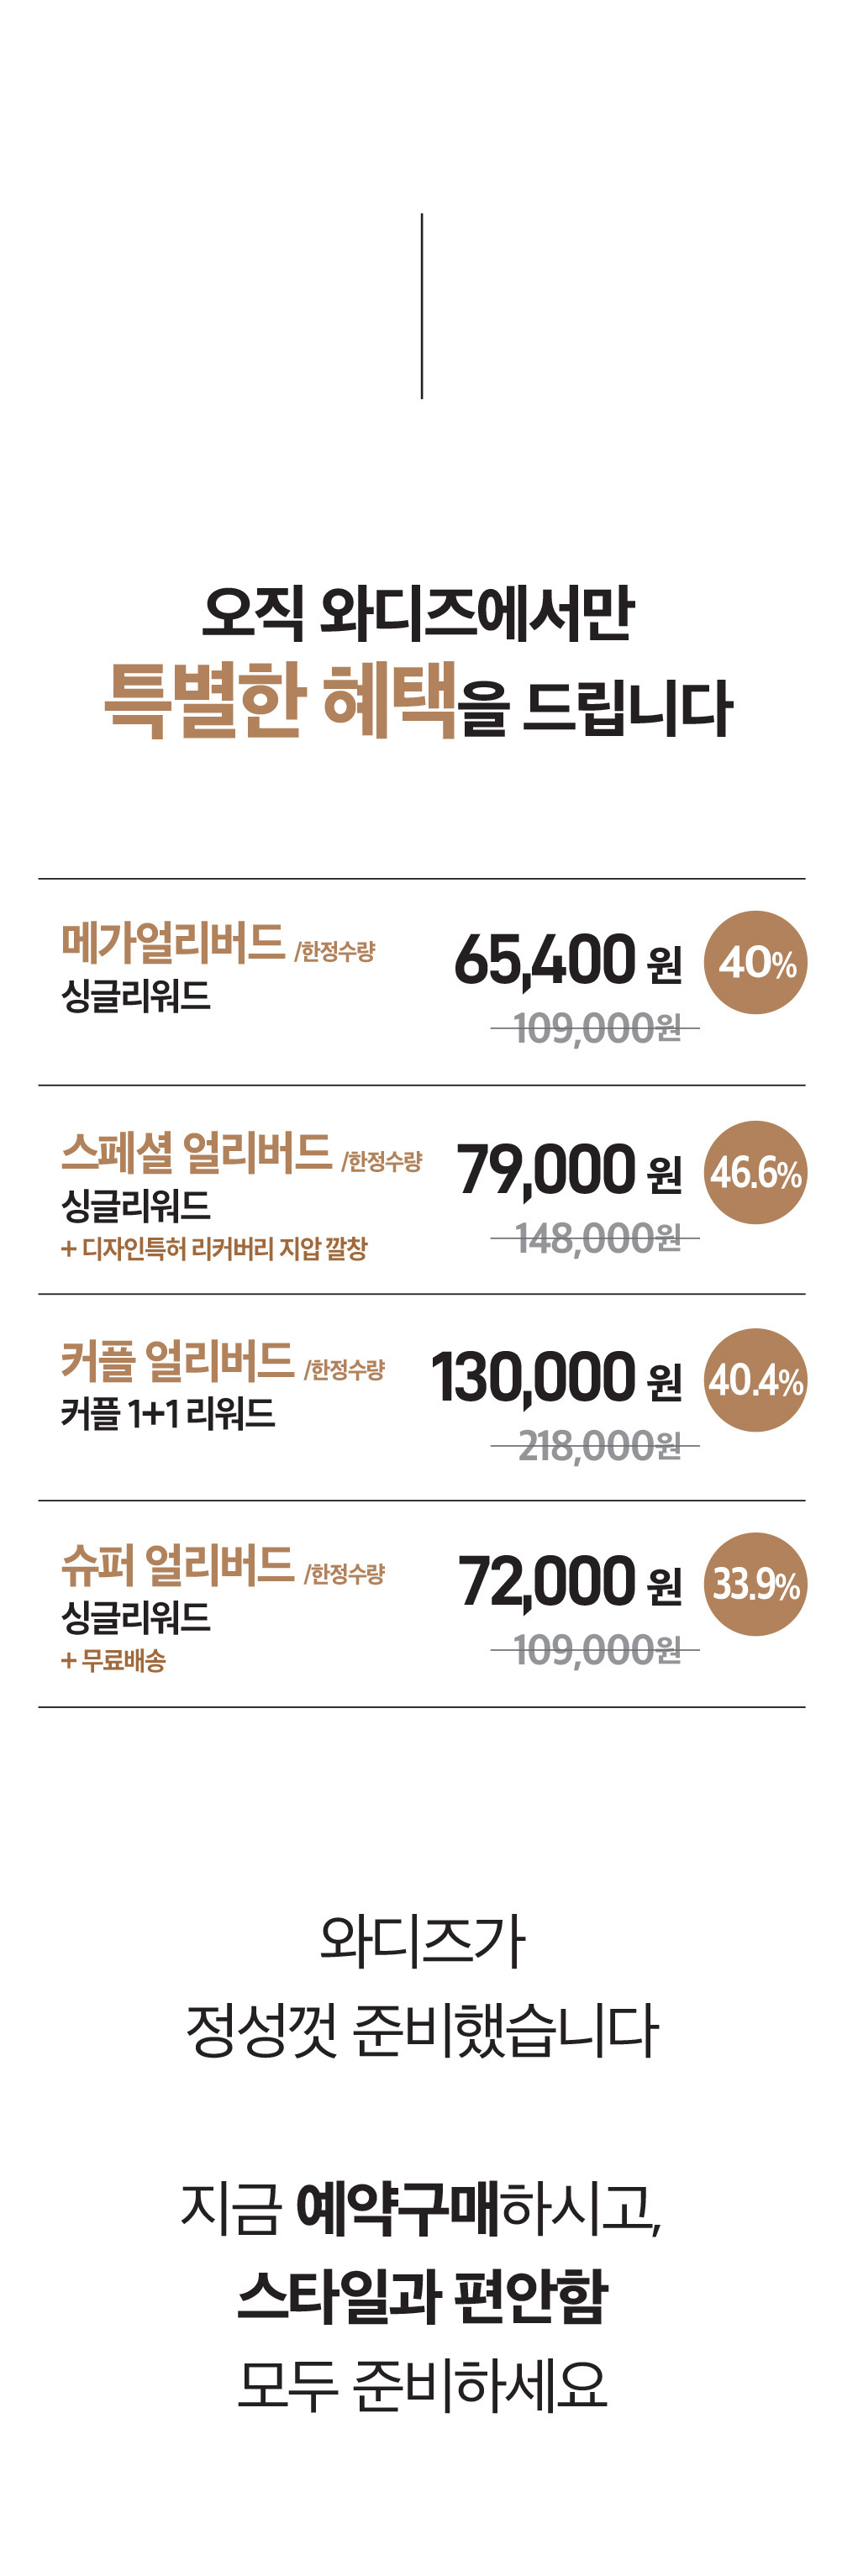Select the 40.4% discount circle
Screen dimensions: 842x2576
coord(755,1380)
